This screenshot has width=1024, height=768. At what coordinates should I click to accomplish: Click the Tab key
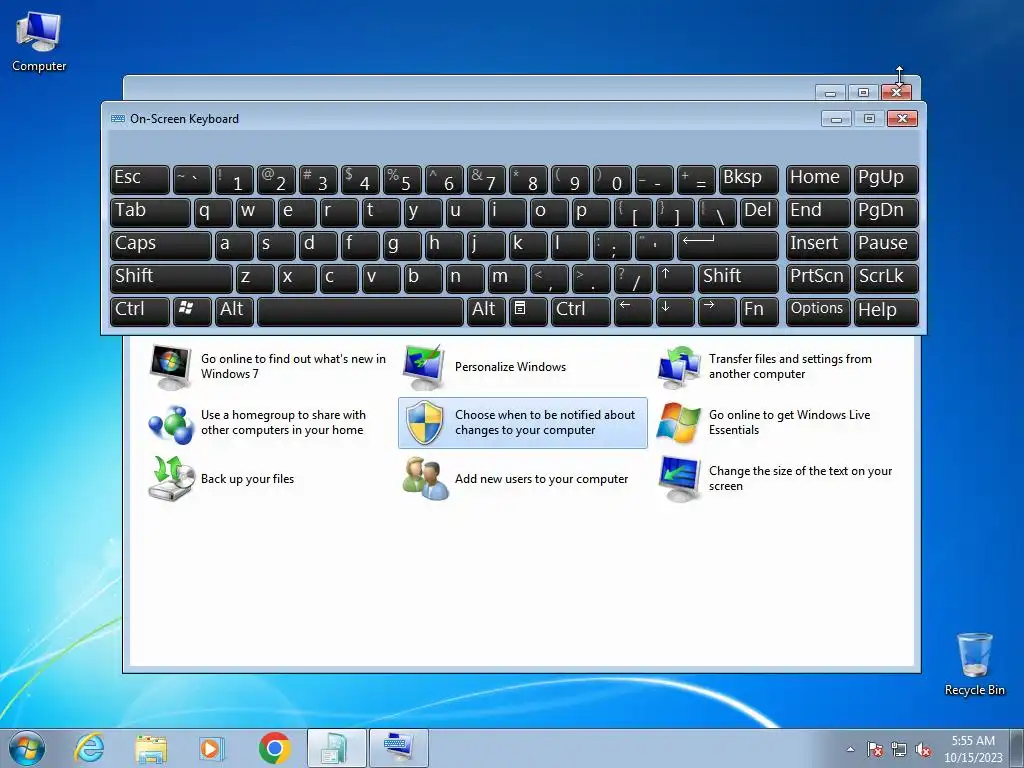[150, 212]
